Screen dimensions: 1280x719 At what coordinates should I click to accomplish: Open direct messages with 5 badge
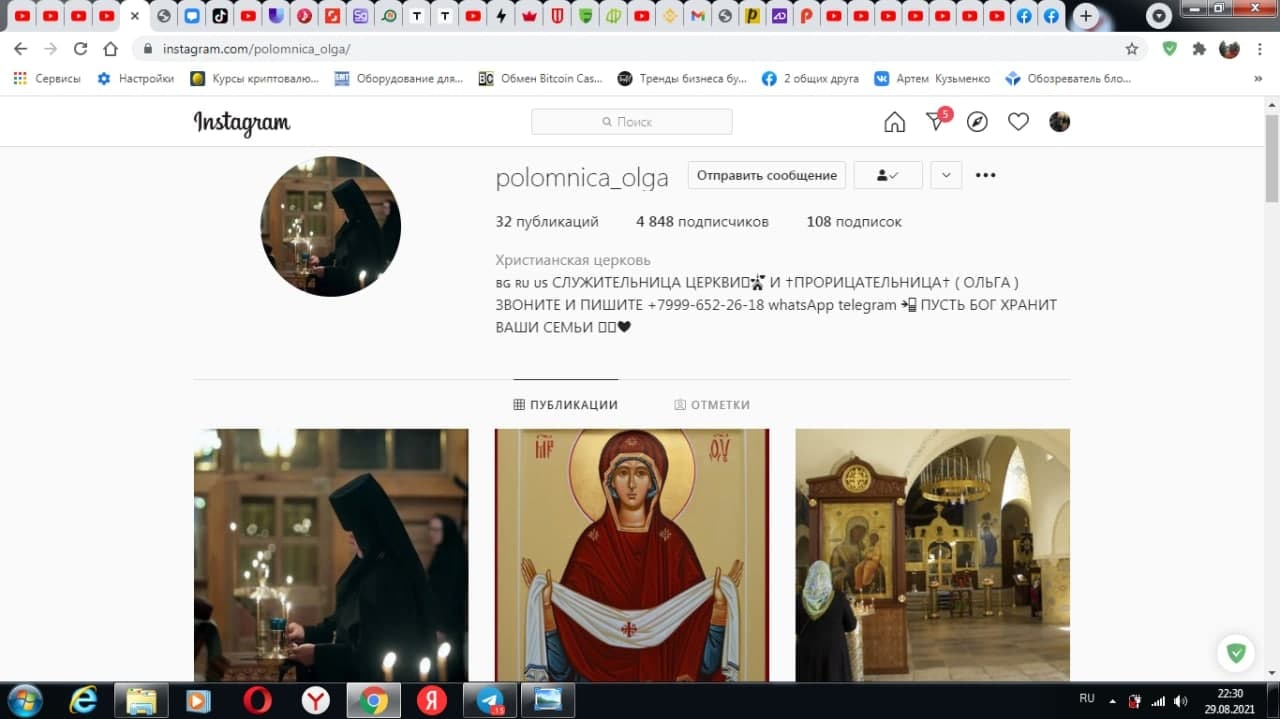pos(937,121)
